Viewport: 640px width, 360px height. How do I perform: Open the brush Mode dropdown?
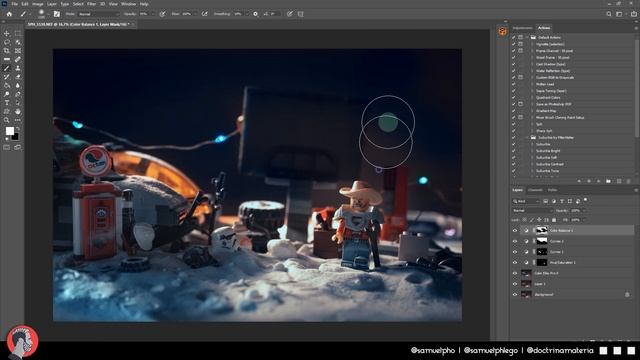point(98,14)
